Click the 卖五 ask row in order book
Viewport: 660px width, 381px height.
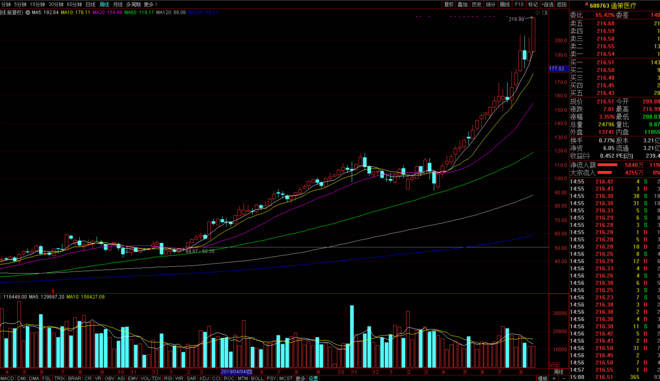615,23
